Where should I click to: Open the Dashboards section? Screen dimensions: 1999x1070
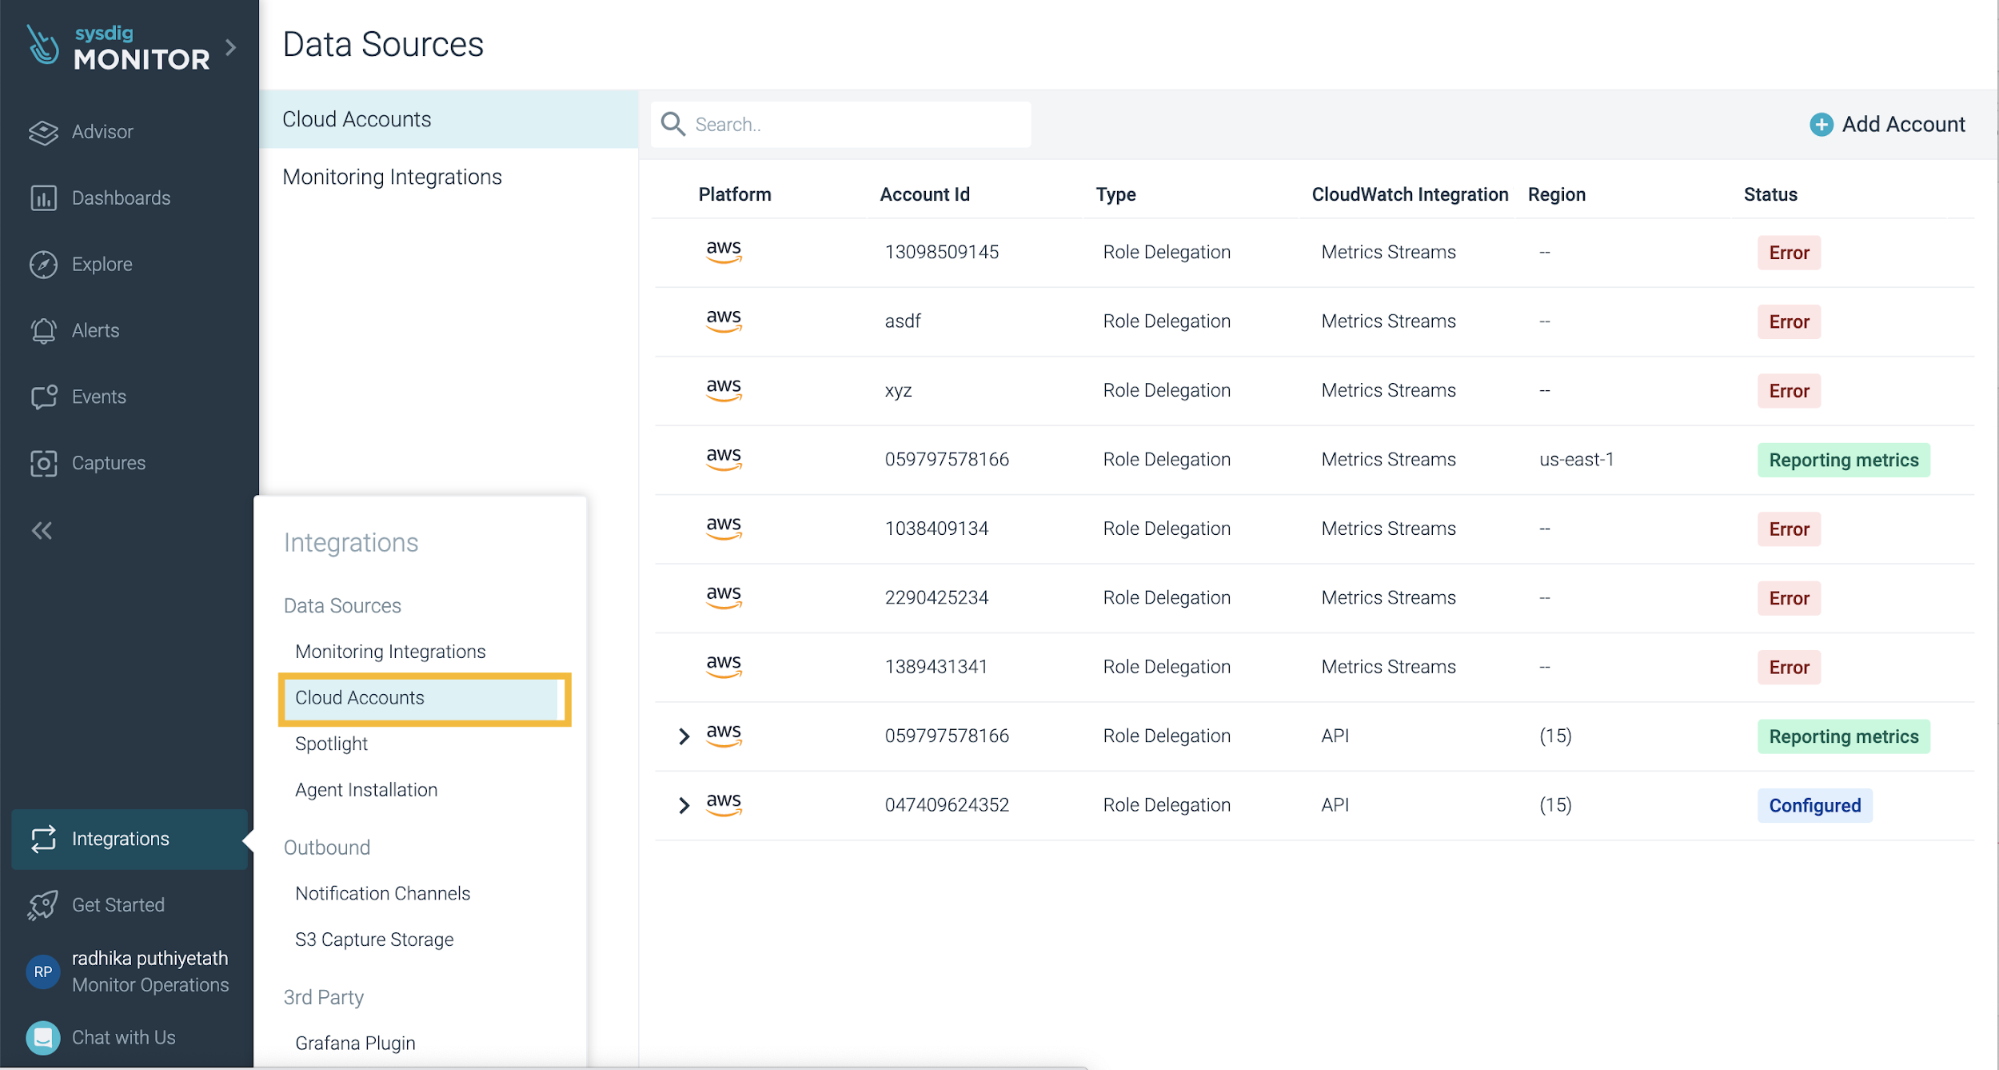point(120,197)
